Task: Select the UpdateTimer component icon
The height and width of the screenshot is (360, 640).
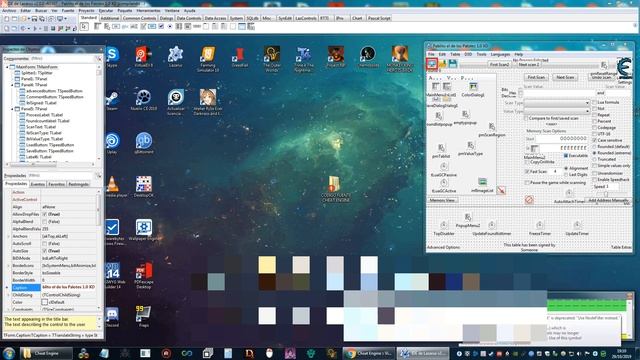Action: (x=577, y=225)
